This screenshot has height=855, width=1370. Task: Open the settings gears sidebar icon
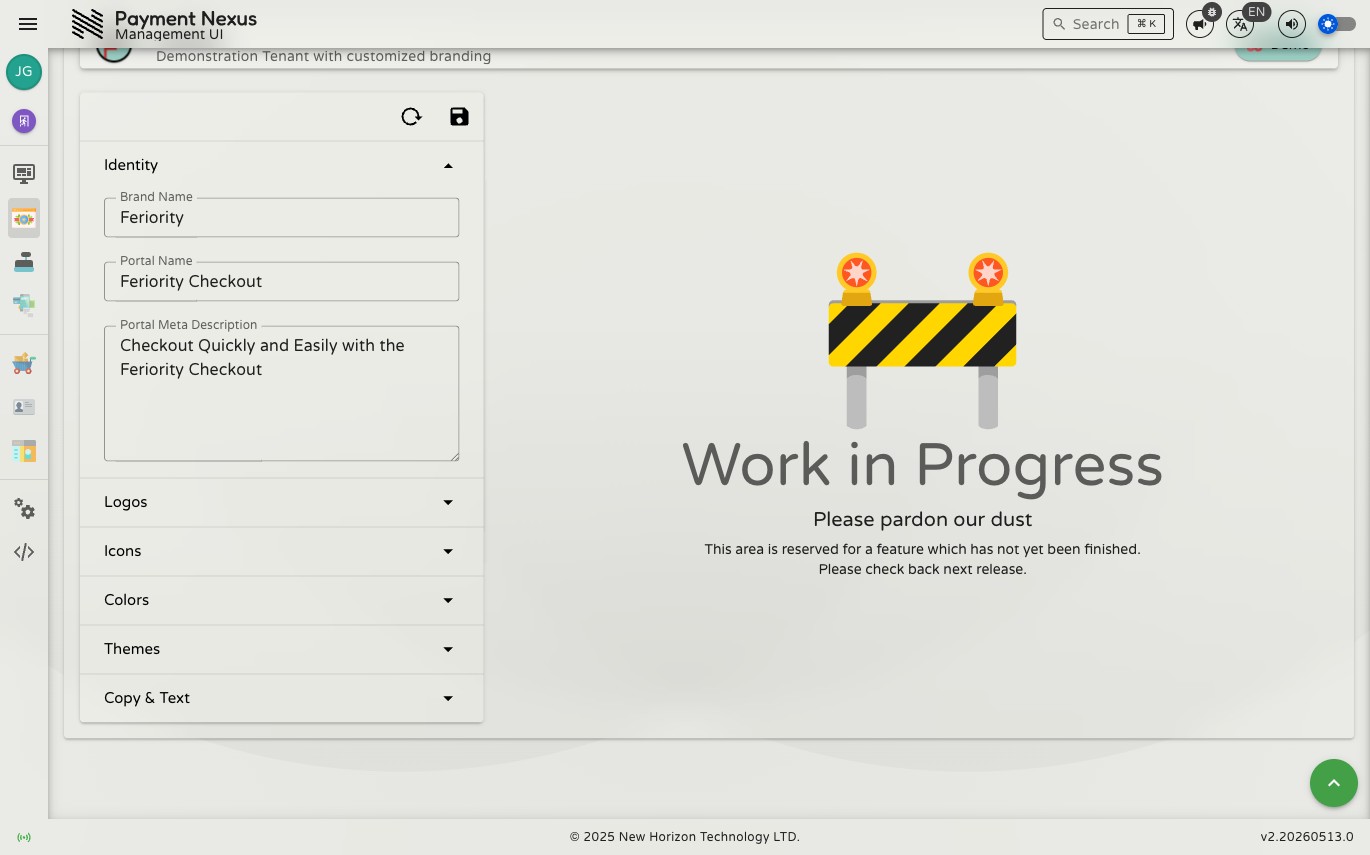pyautogui.click(x=24, y=509)
